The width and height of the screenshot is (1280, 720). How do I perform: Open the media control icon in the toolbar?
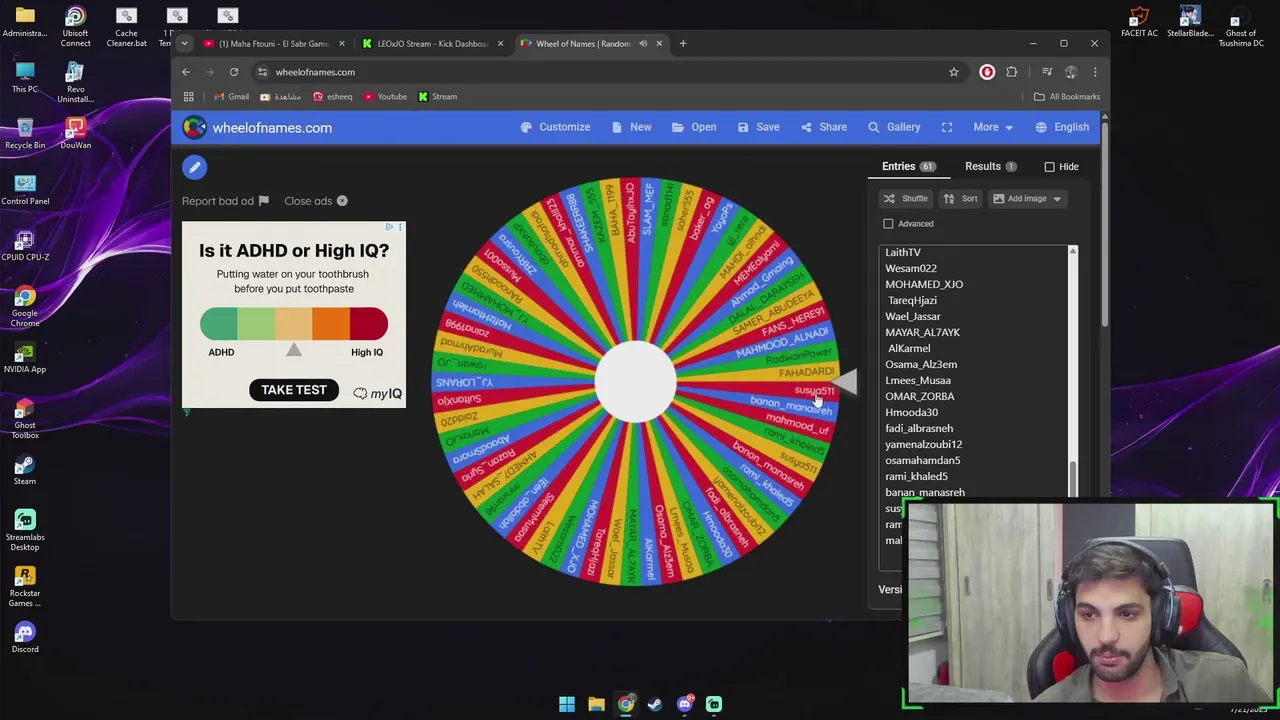[x=1047, y=72]
